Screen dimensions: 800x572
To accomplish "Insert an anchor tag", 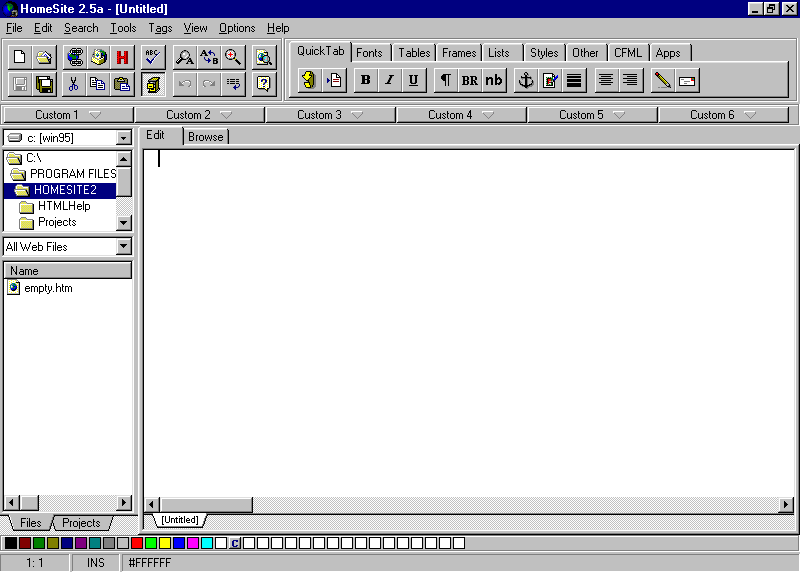I will coord(526,80).
